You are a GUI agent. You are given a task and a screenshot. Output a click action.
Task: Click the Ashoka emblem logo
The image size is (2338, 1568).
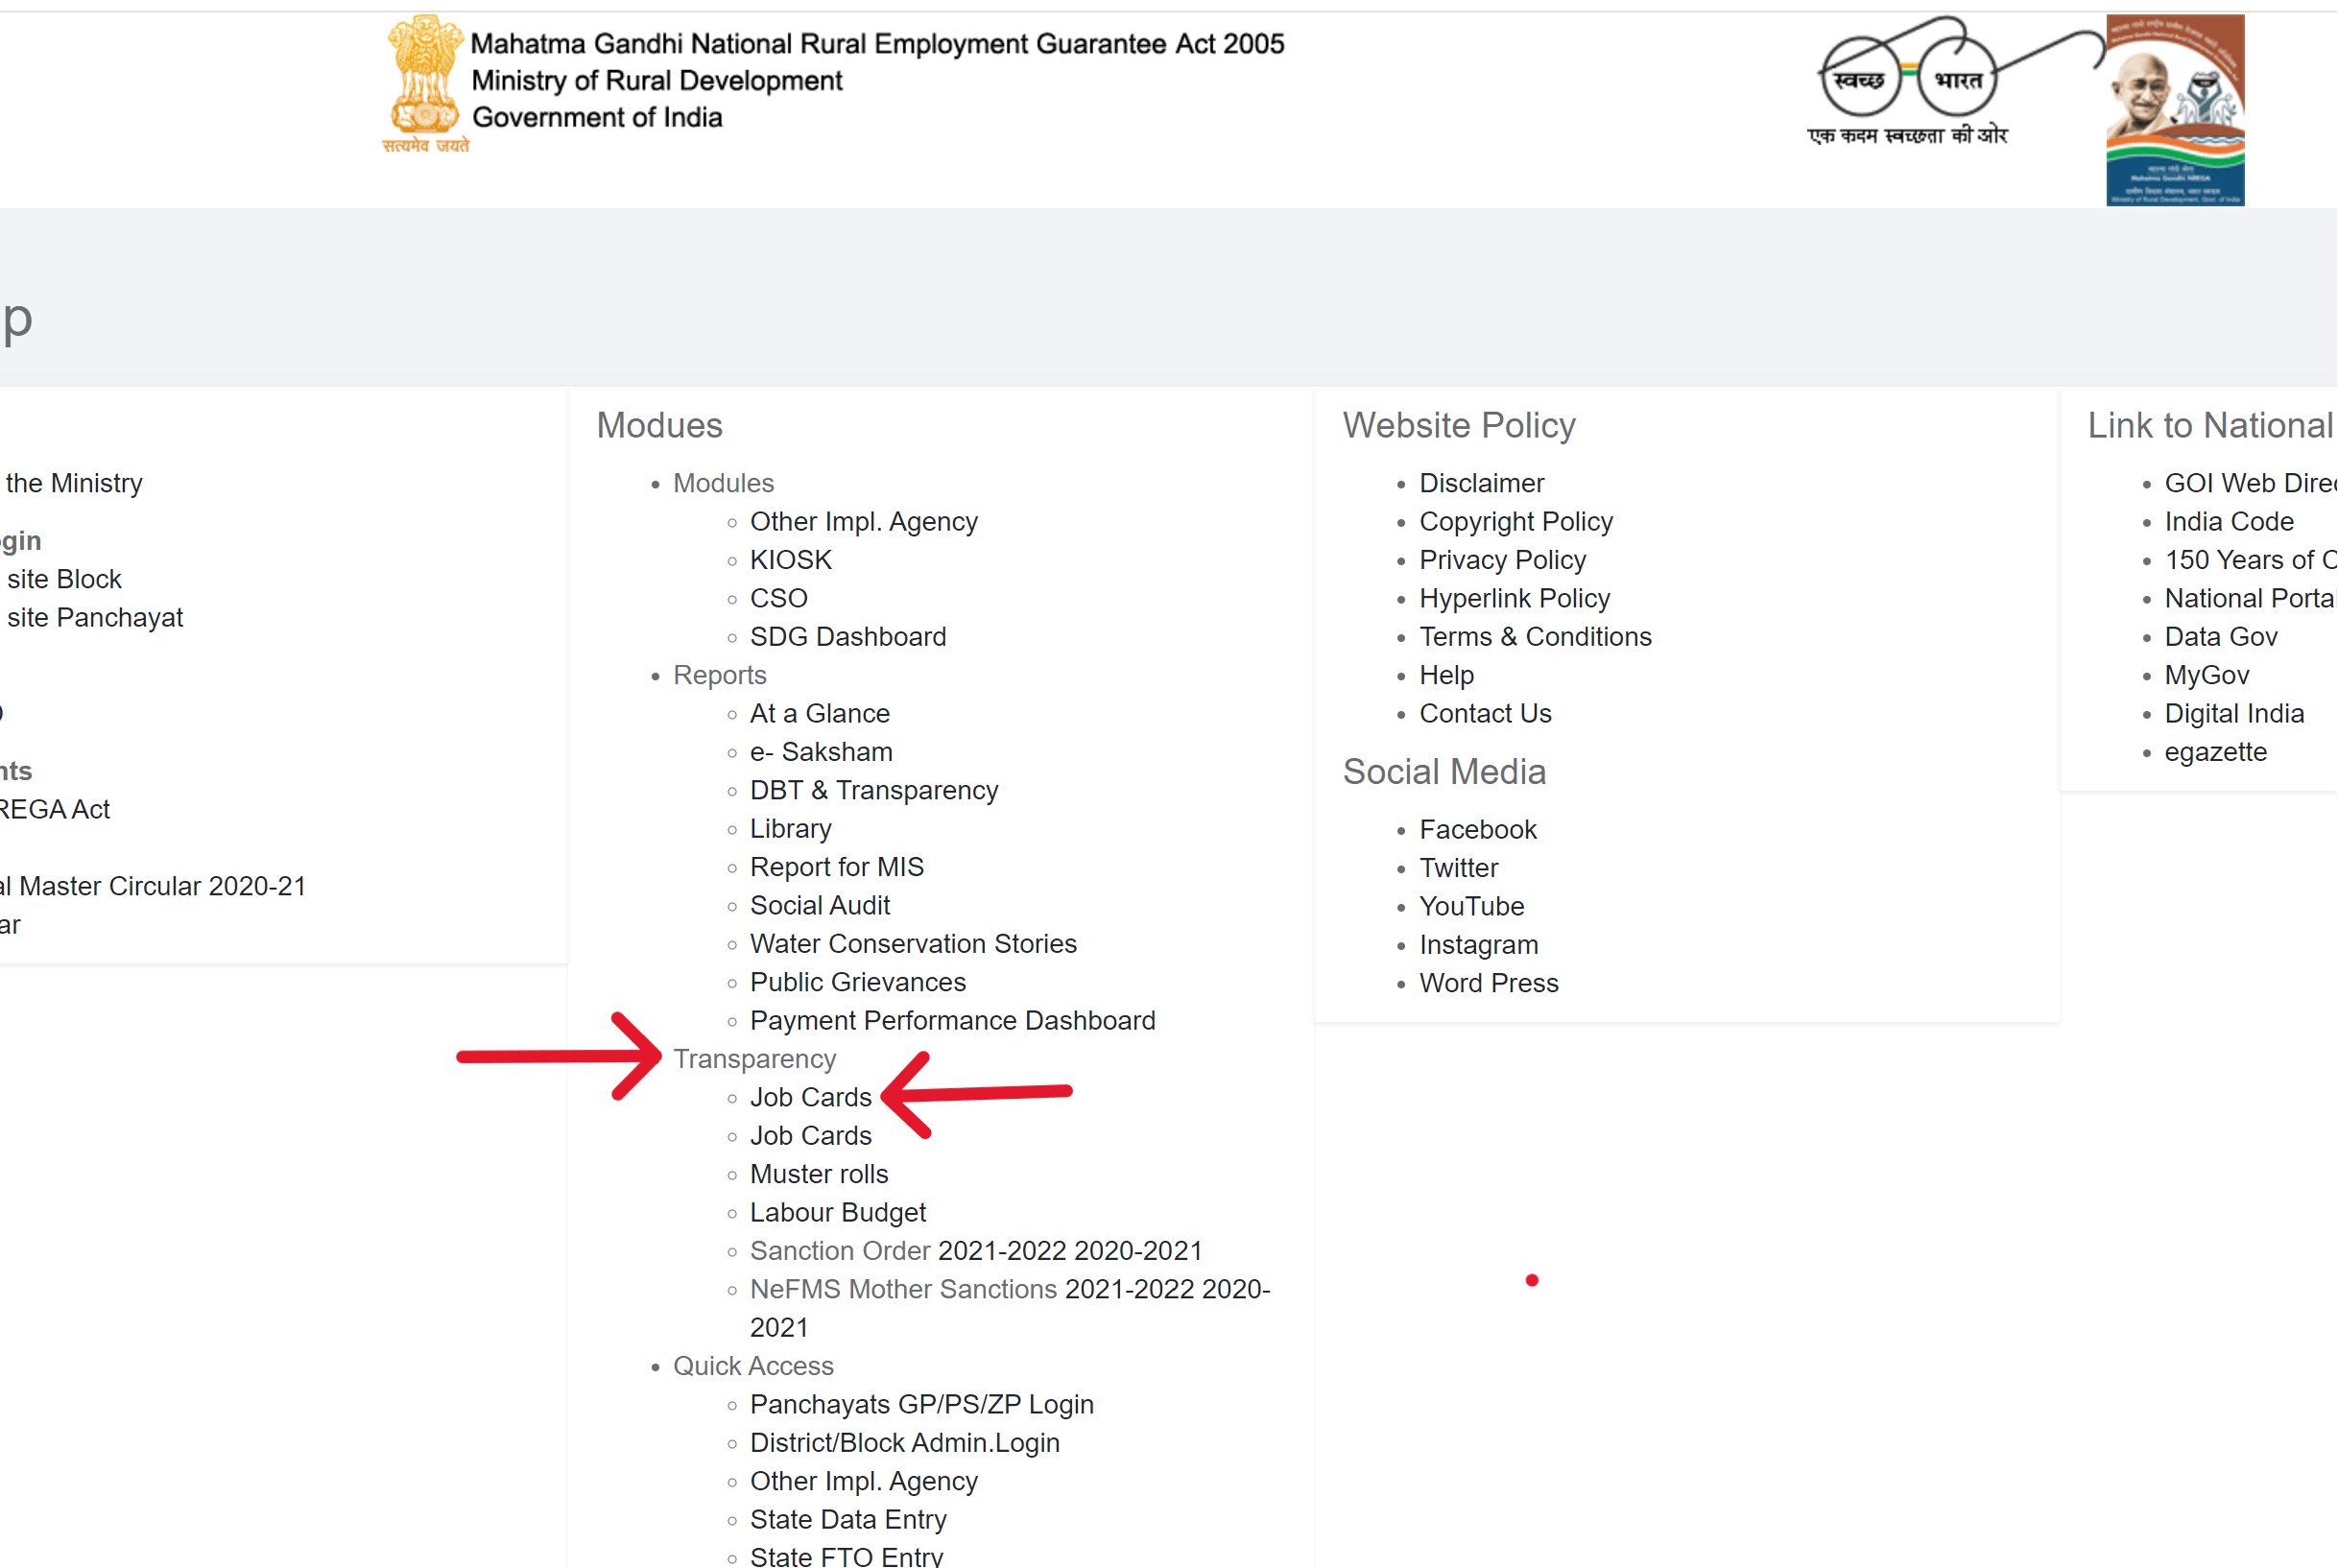point(424,82)
